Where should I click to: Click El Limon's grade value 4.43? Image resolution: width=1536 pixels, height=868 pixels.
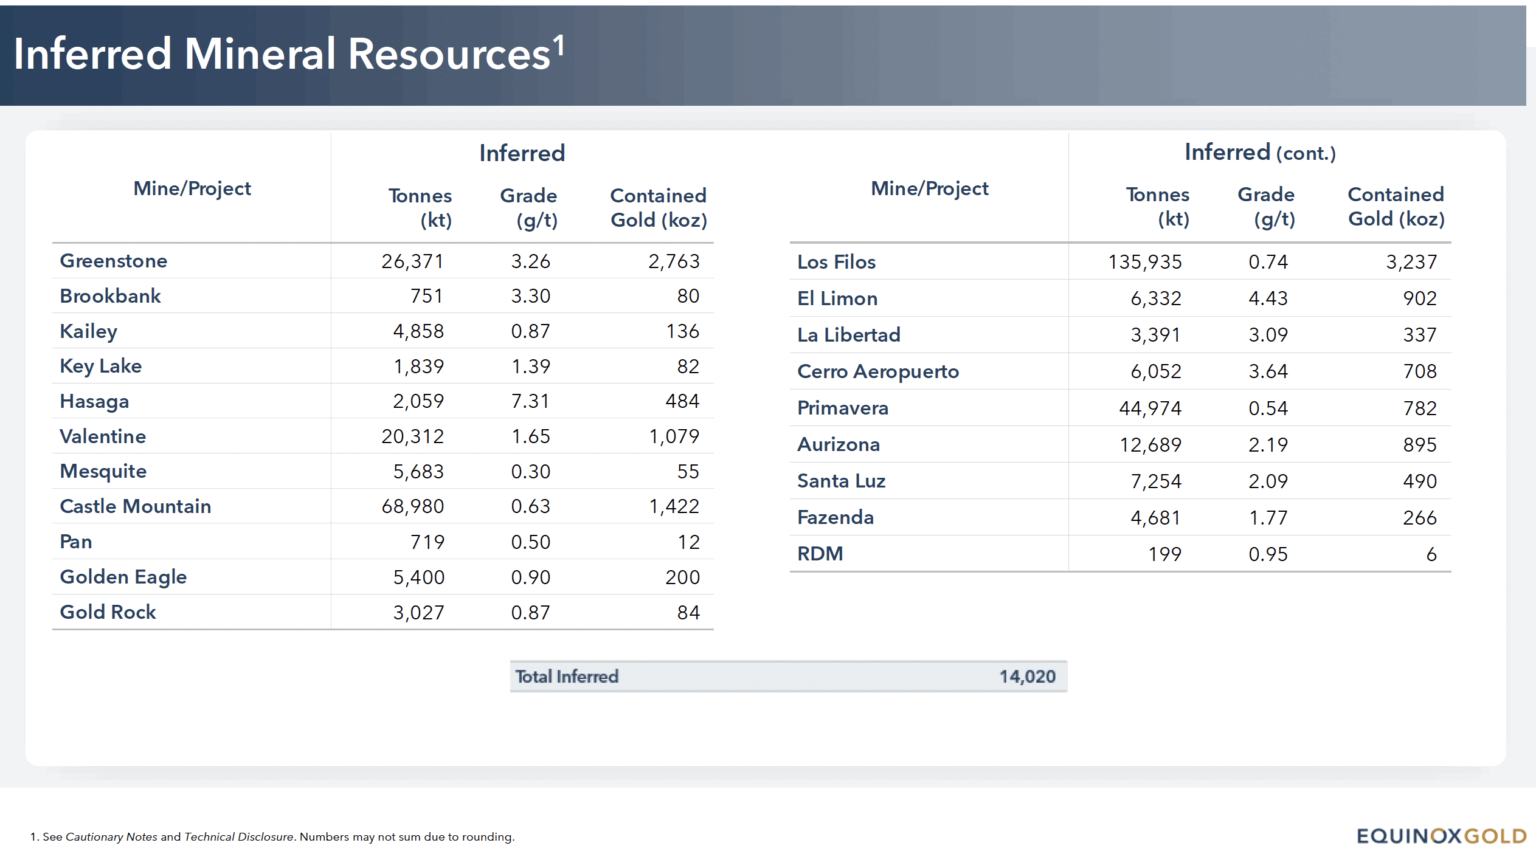click(x=1267, y=299)
